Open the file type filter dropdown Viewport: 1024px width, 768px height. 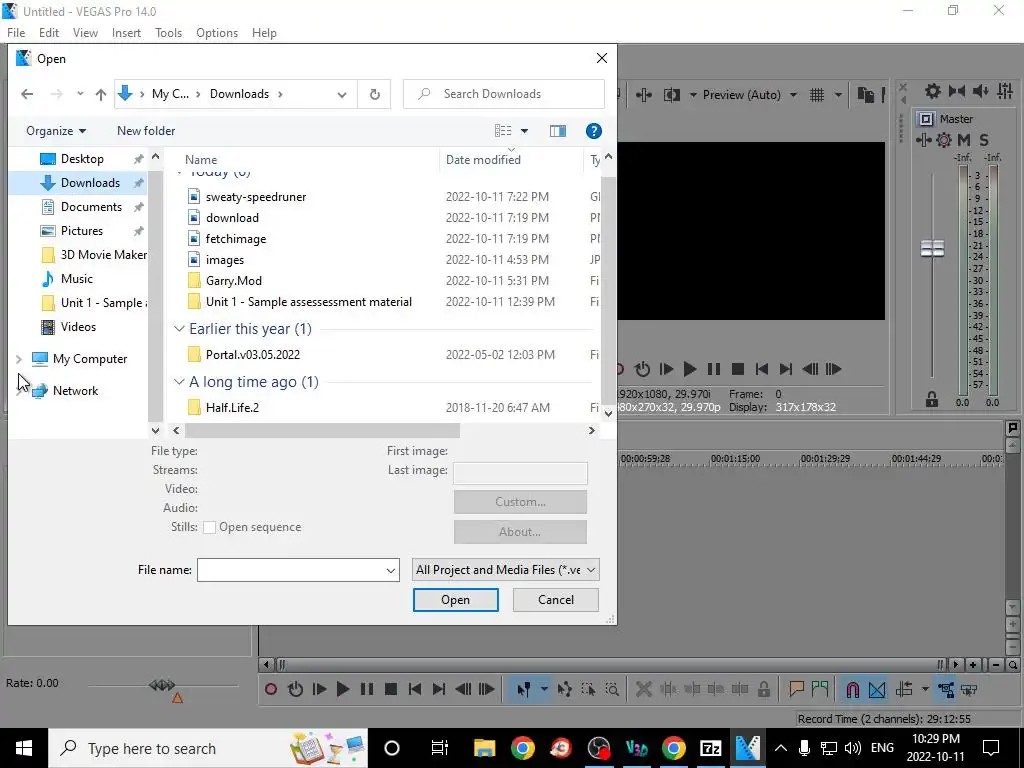pyautogui.click(x=591, y=569)
